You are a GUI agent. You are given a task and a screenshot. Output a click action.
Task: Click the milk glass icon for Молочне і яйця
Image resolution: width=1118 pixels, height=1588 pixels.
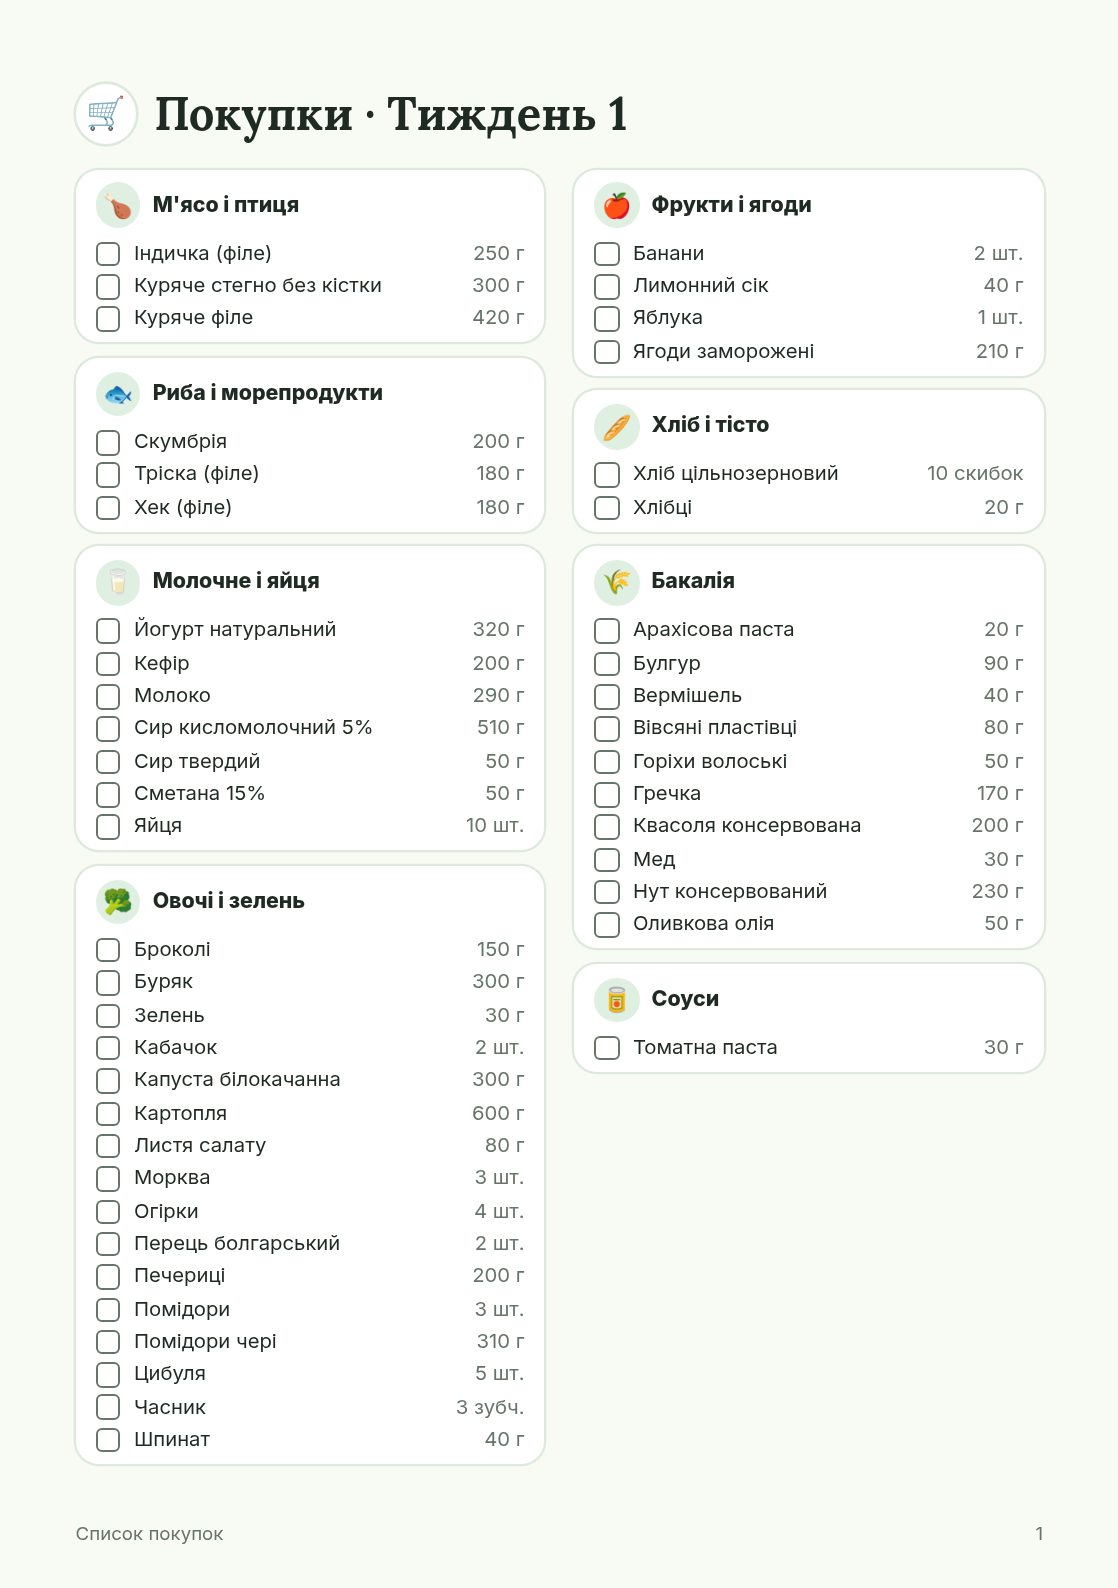[x=118, y=581]
